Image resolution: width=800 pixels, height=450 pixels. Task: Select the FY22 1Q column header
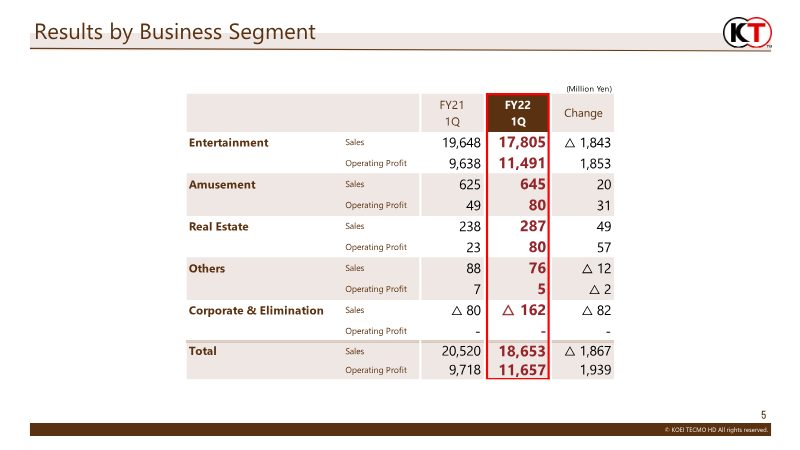pyautogui.click(x=518, y=113)
